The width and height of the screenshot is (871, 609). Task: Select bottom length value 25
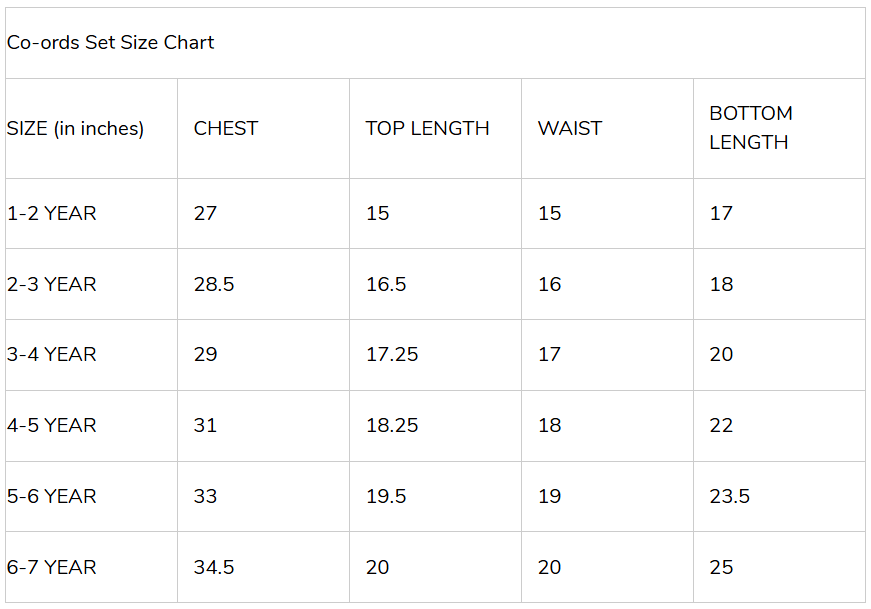(721, 568)
